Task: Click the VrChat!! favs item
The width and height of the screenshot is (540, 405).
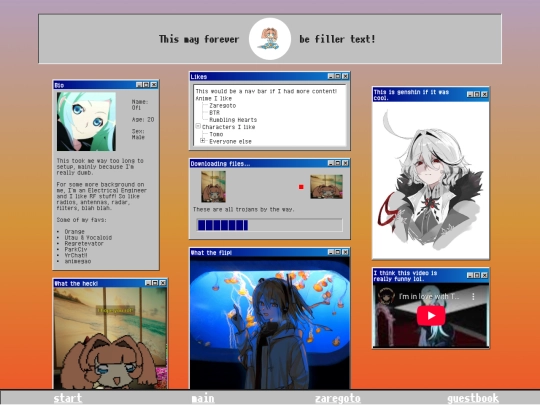Action: (x=76, y=255)
